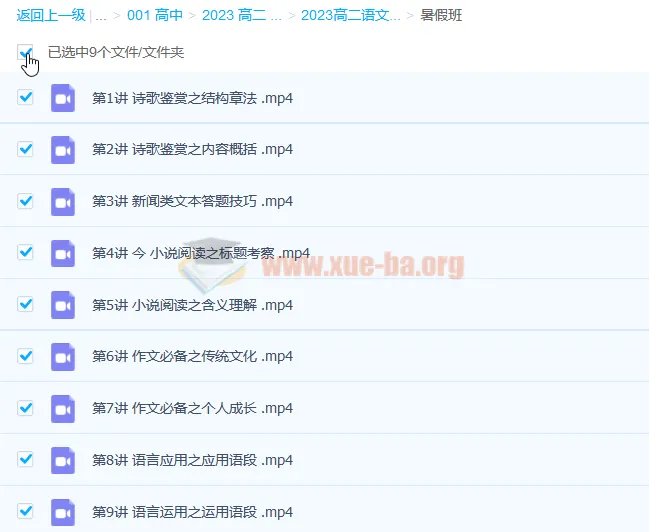Open file 第9讲 语言运用之运用语段 .mp4
Screen dimensions: 649x532
pyautogui.click(x=192, y=512)
